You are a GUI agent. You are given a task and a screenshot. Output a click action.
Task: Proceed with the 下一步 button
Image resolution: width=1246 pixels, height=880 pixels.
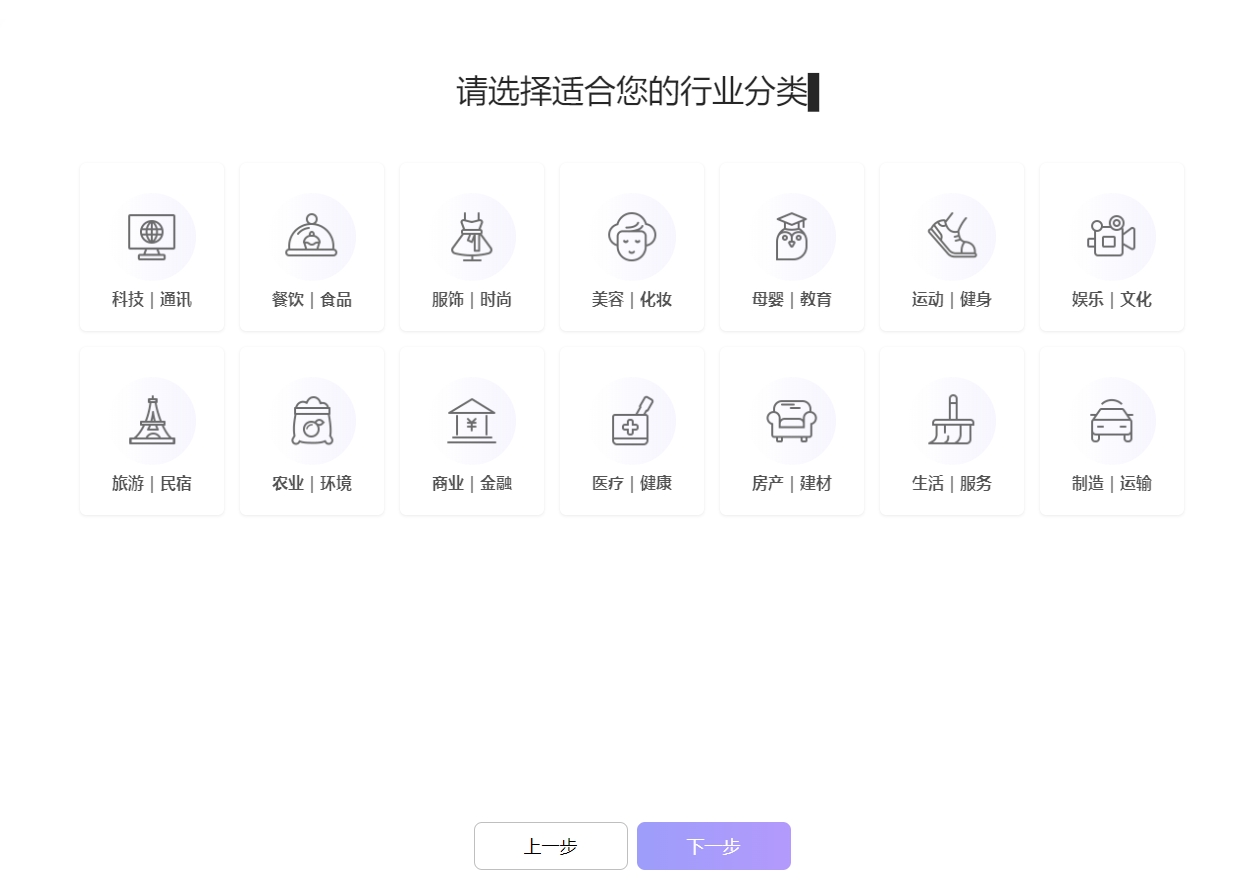click(714, 846)
